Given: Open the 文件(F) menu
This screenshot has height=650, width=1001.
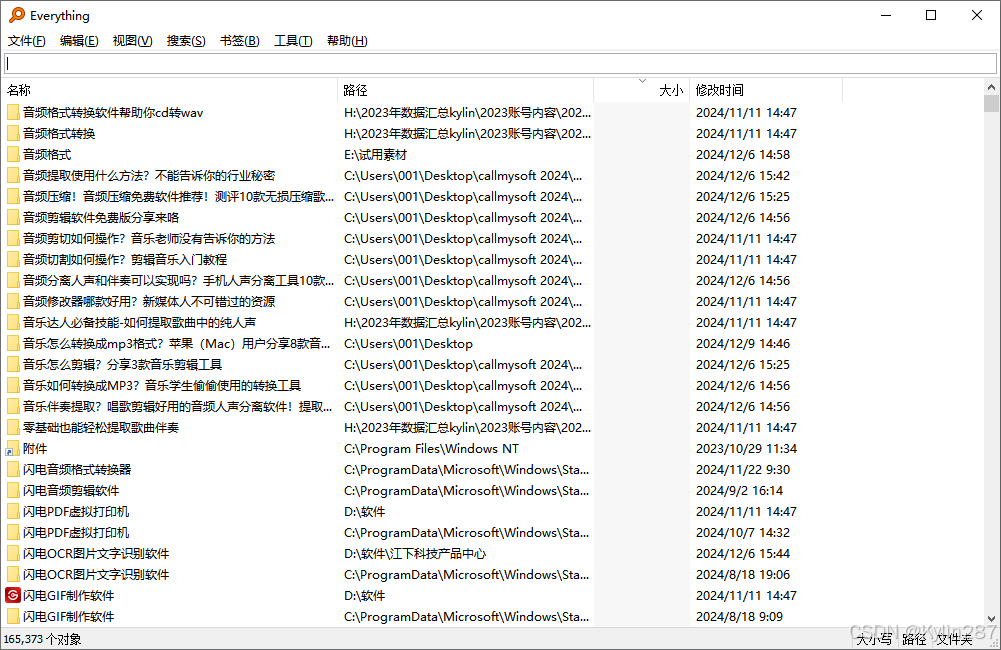Looking at the screenshot, I should (x=27, y=41).
